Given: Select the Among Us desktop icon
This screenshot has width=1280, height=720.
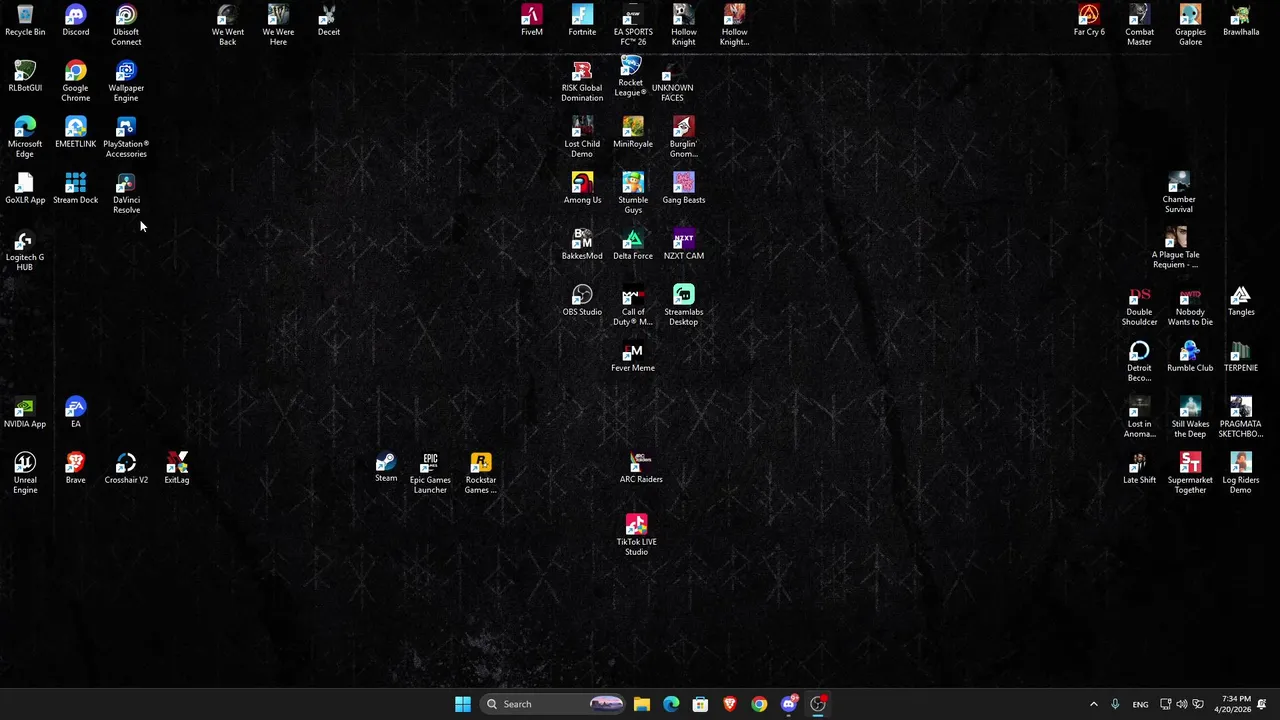Looking at the screenshot, I should click(582, 188).
